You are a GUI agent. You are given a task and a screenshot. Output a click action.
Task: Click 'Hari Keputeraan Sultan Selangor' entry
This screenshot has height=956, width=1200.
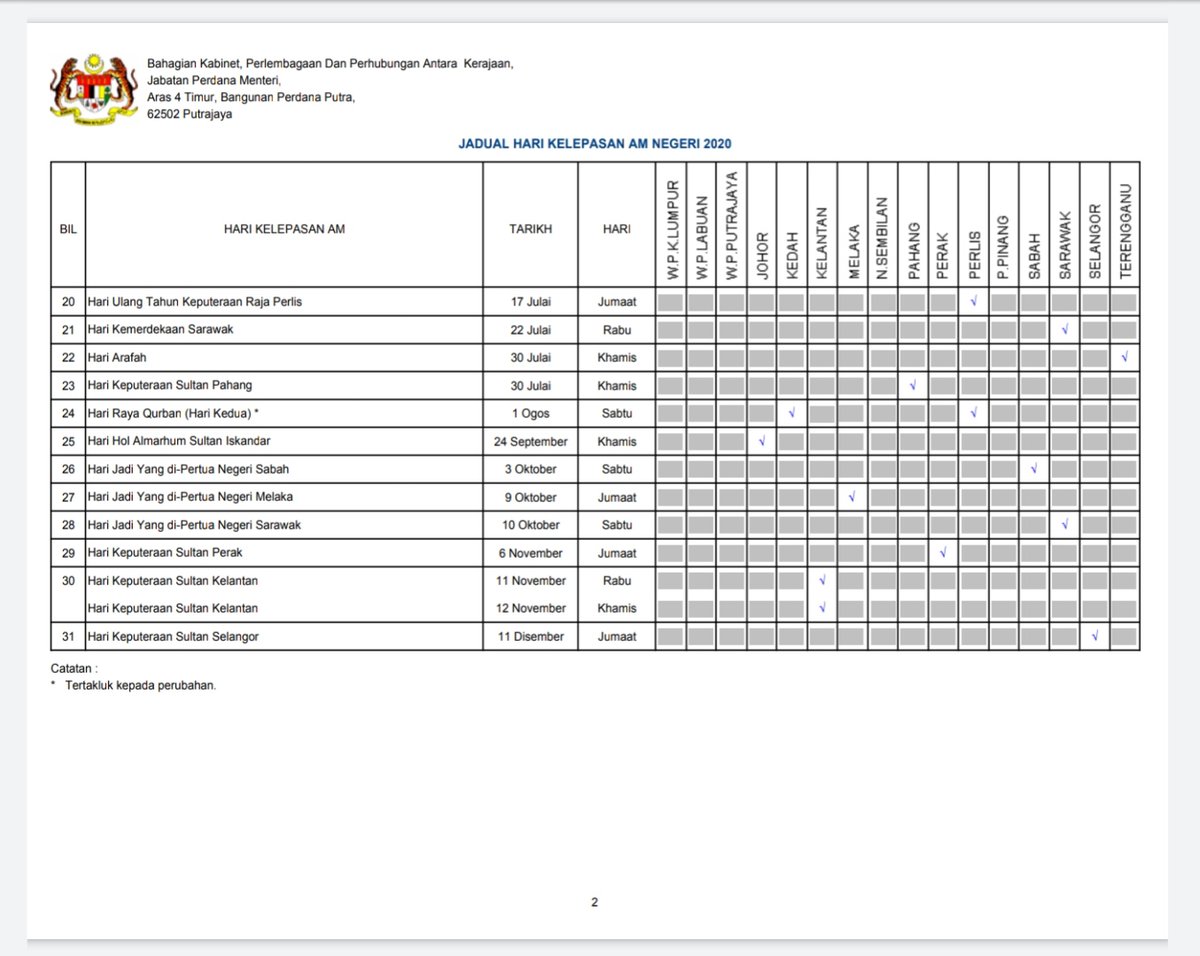[174, 637]
